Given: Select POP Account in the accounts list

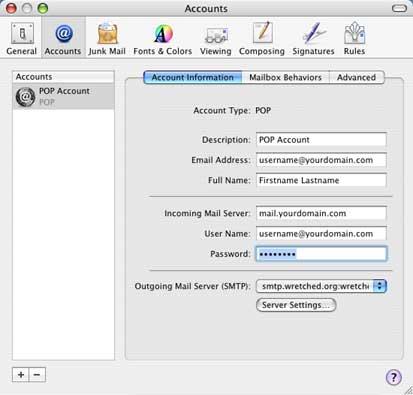Looking at the screenshot, I should [x=63, y=96].
